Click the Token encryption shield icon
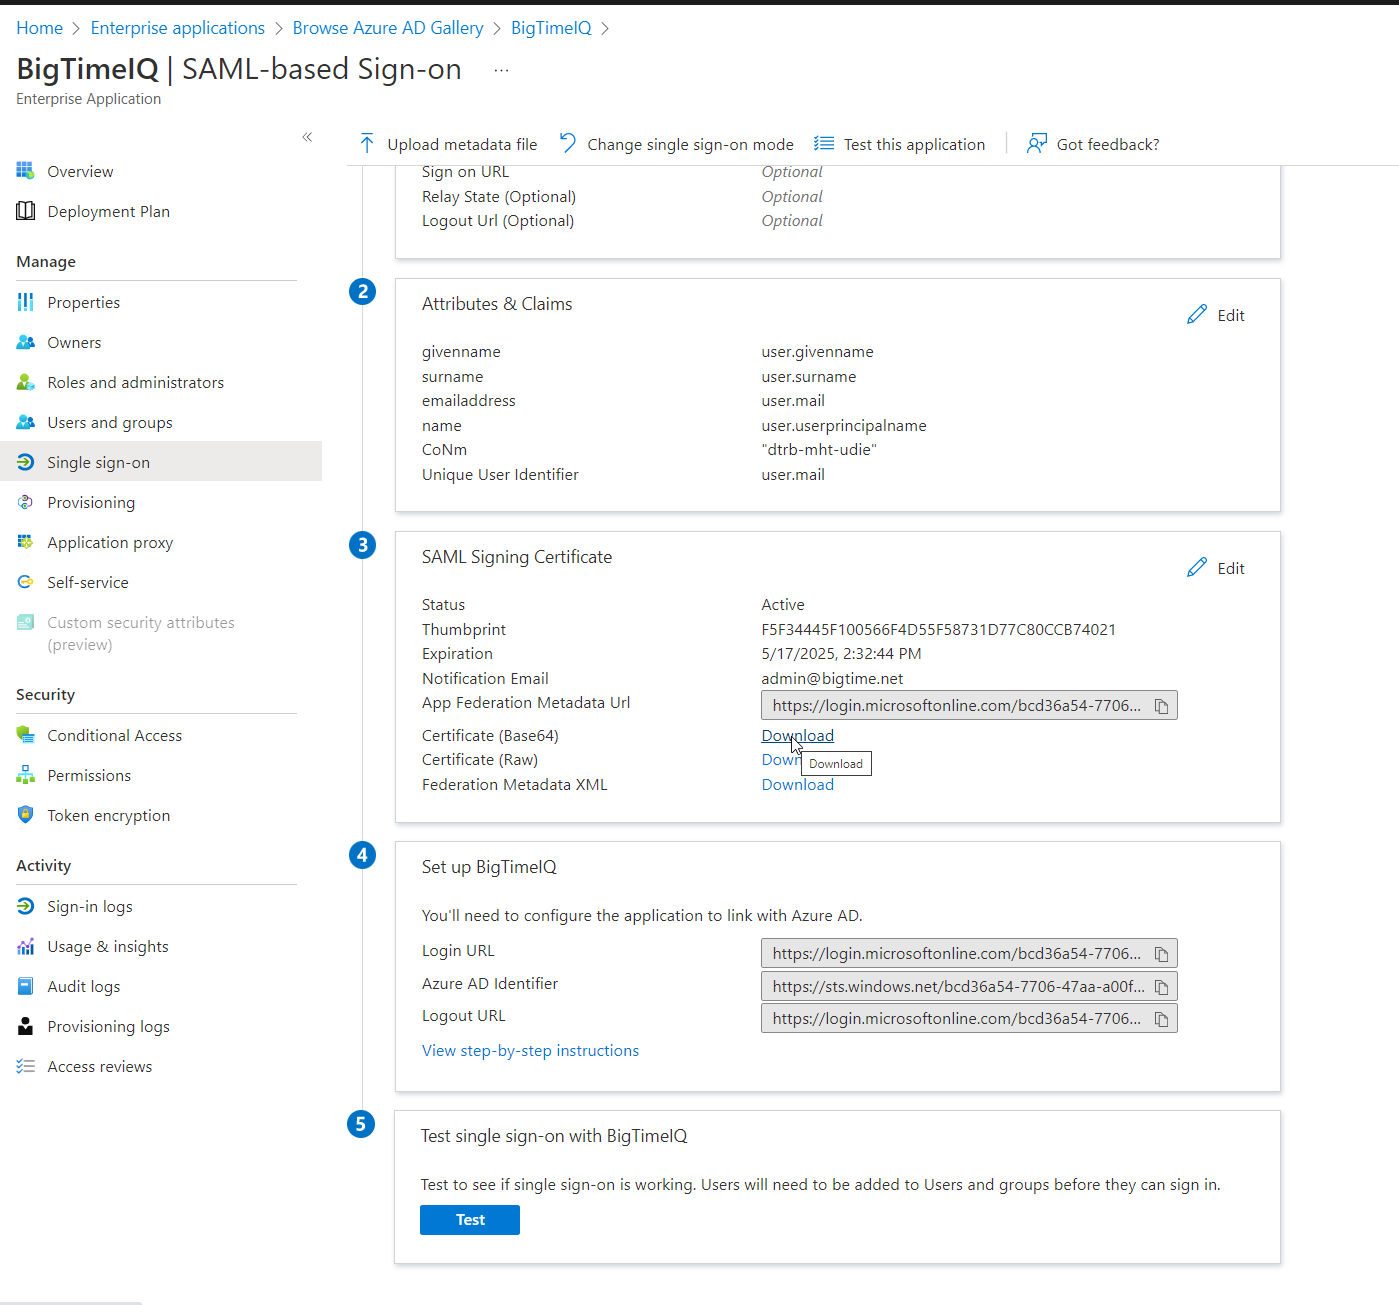Screen dimensions: 1399x1305 pos(25,815)
